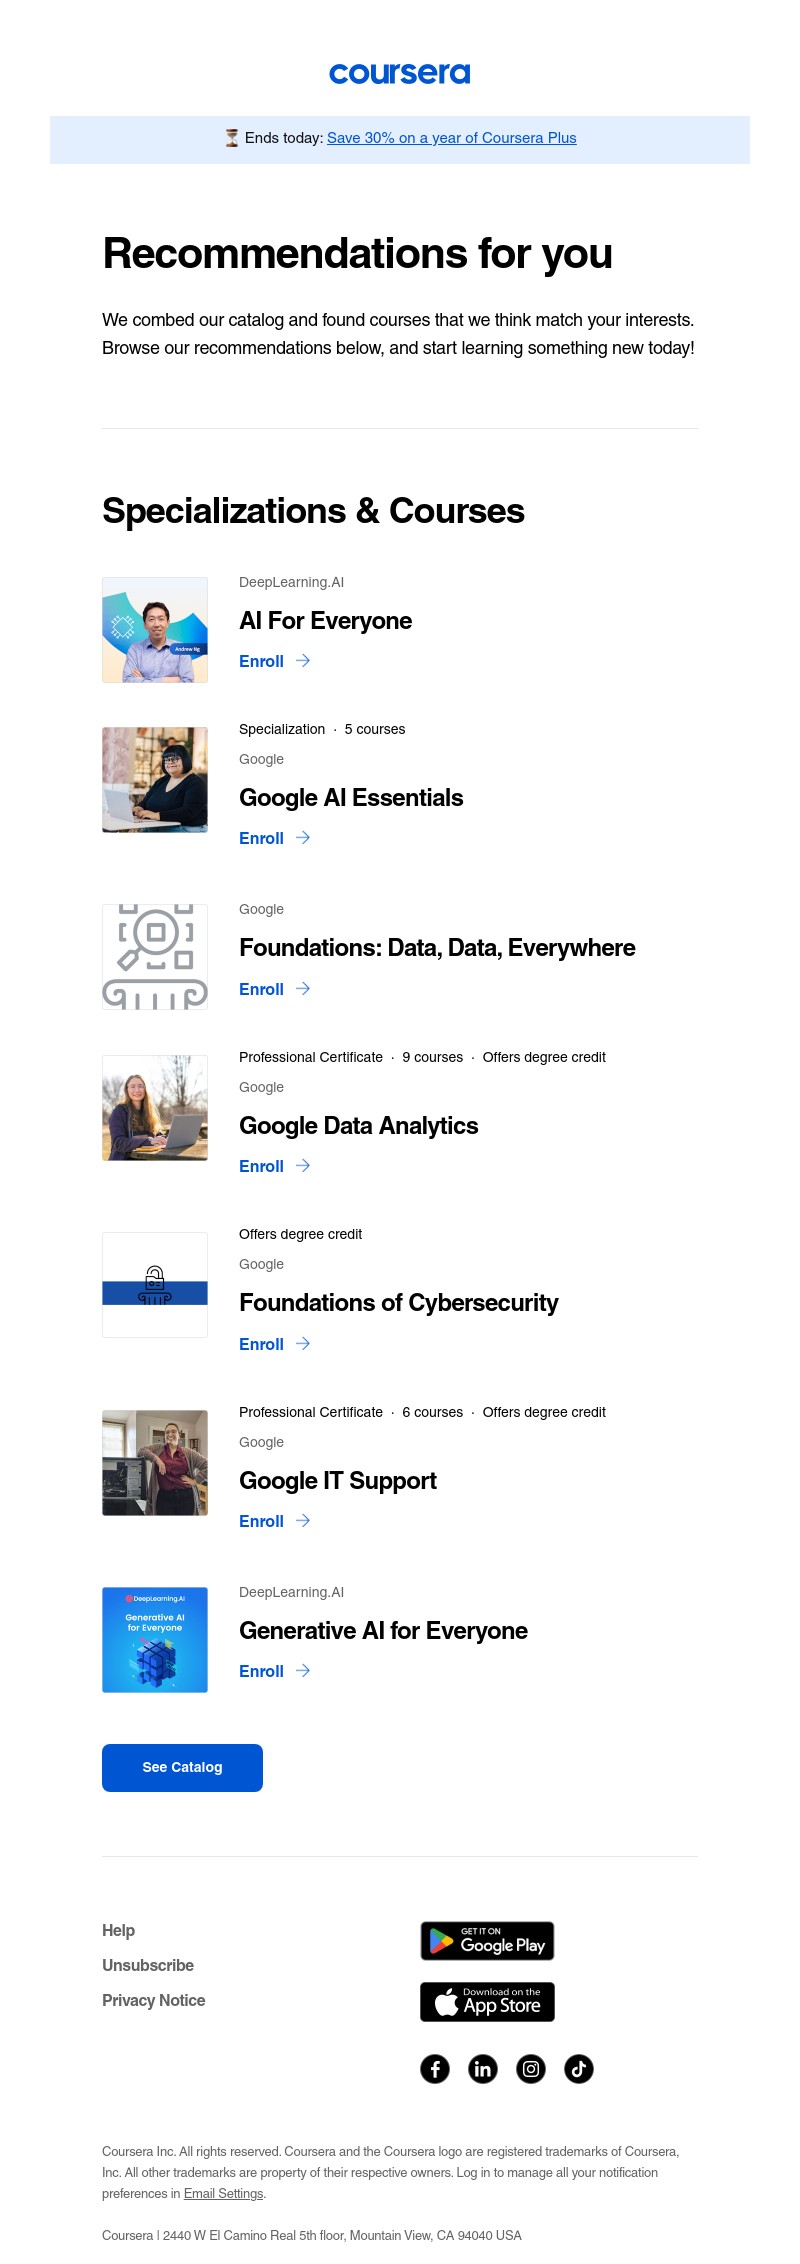The width and height of the screenshot is (800, 2264).
Task: Enroll in Google AI Essentials
Action: click(262, 839)
